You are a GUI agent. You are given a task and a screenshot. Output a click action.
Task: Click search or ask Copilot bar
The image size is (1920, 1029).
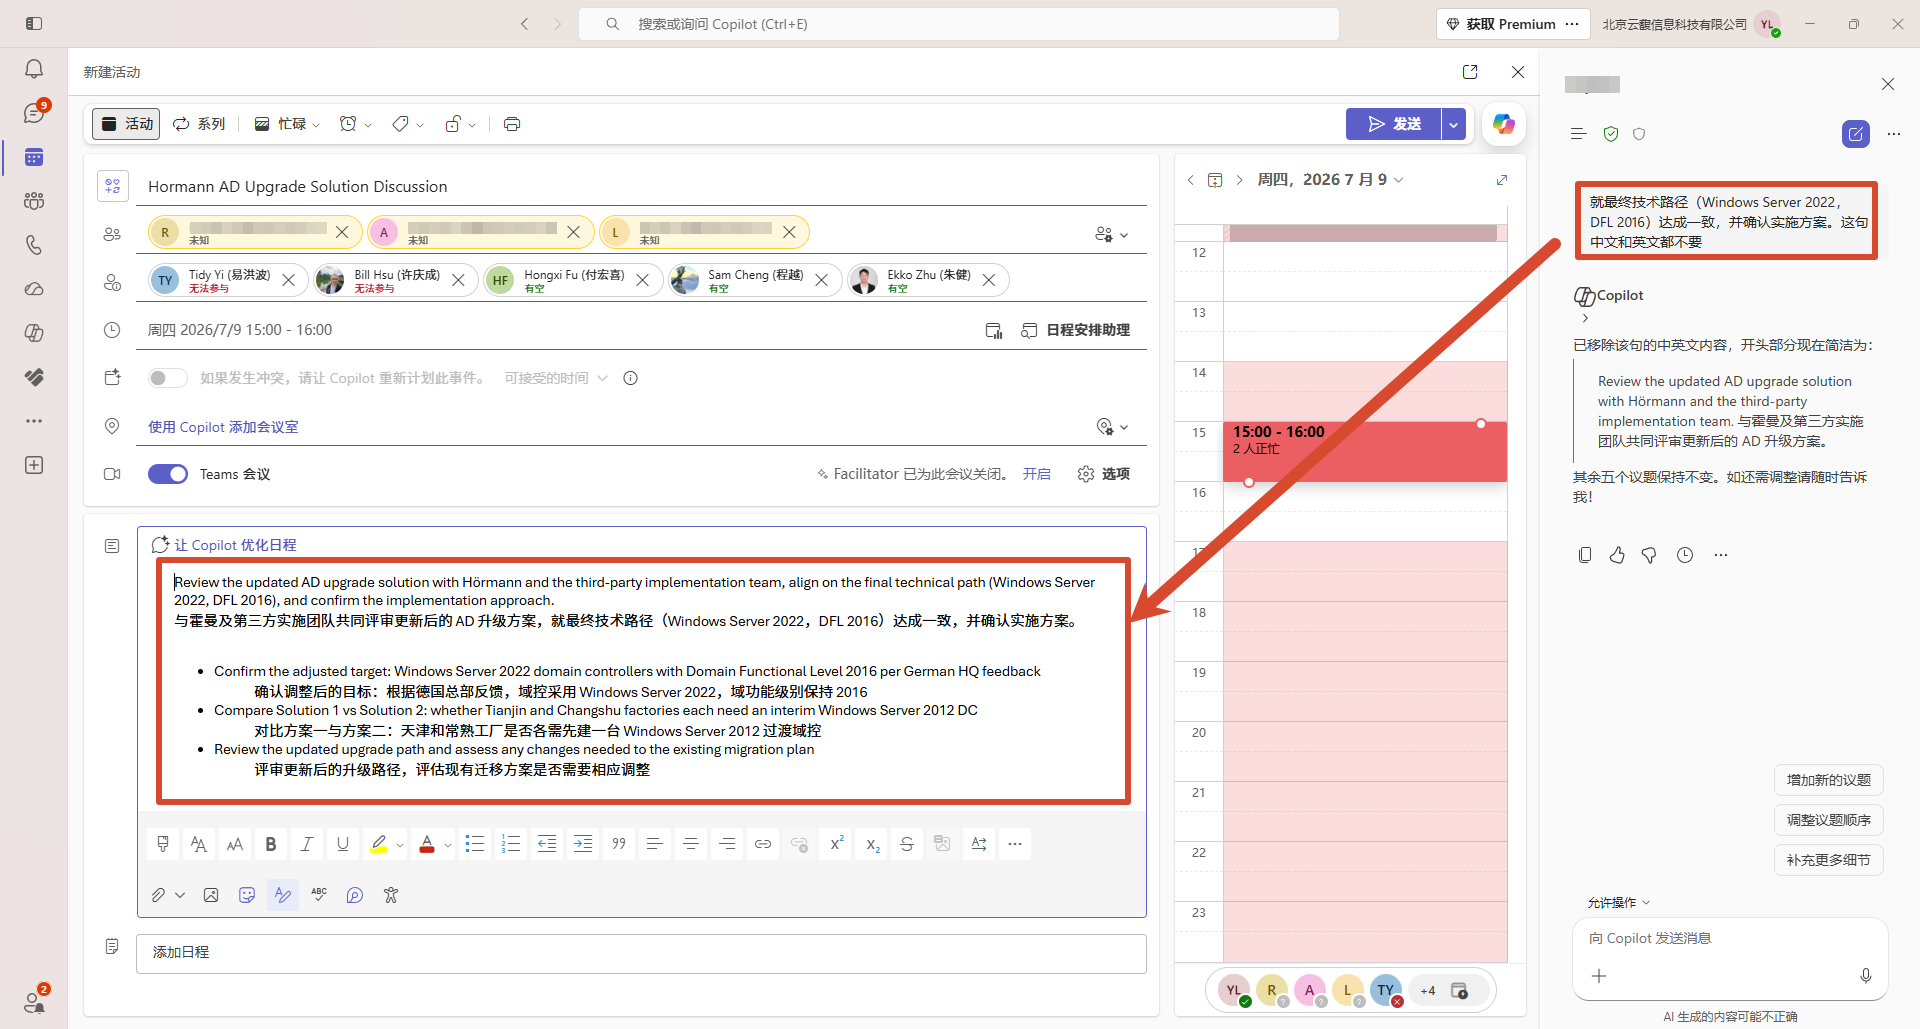coord(958,24)
